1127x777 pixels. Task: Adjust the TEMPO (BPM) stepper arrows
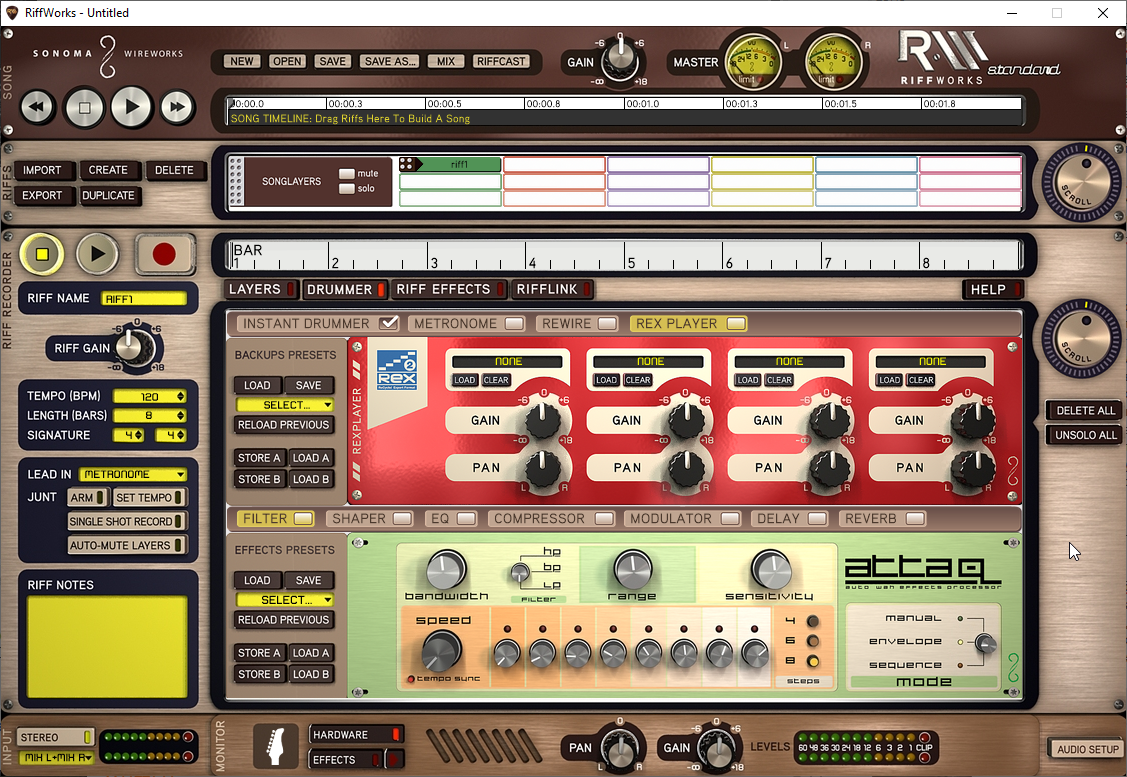[x=180, y=396]
